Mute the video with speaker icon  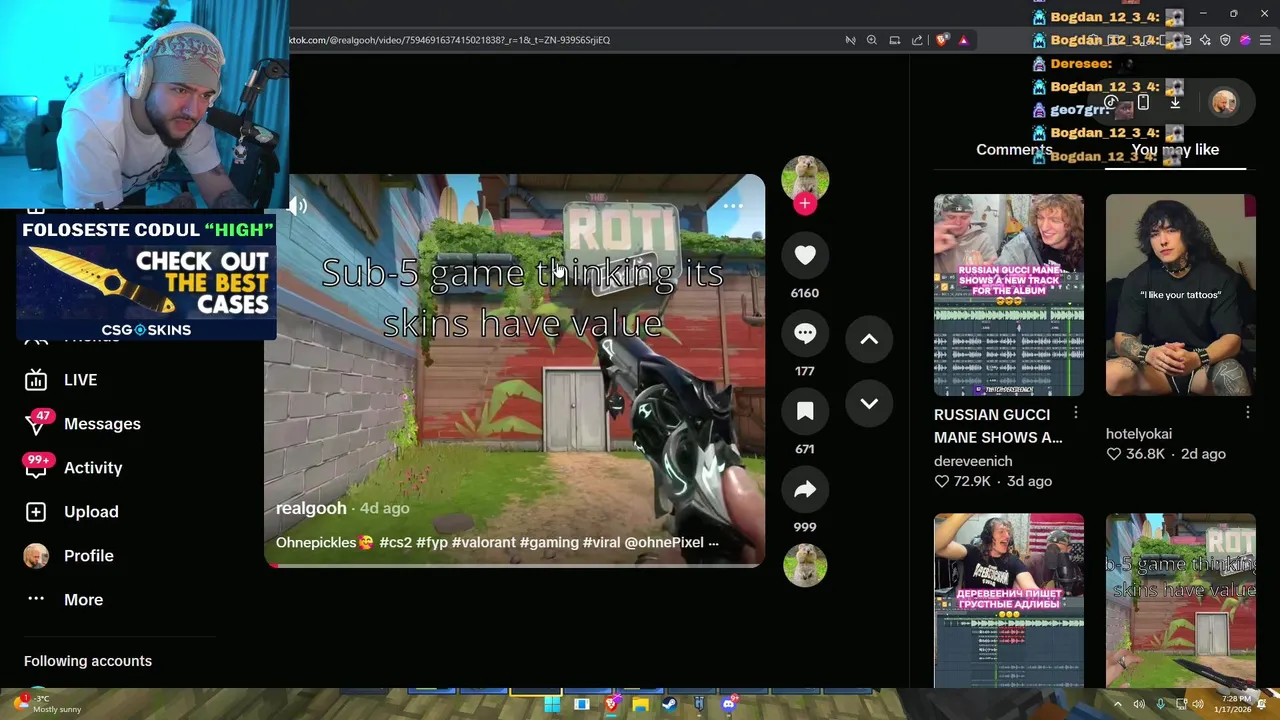tap(298, 206)
